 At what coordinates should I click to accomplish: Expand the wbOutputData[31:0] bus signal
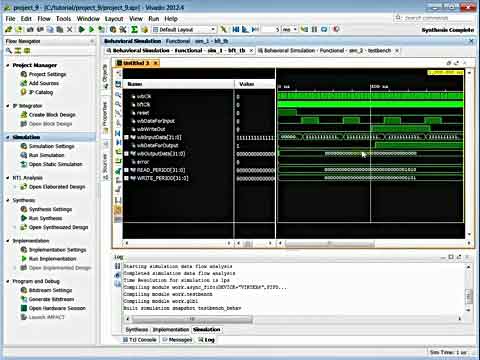coord(126,154)
